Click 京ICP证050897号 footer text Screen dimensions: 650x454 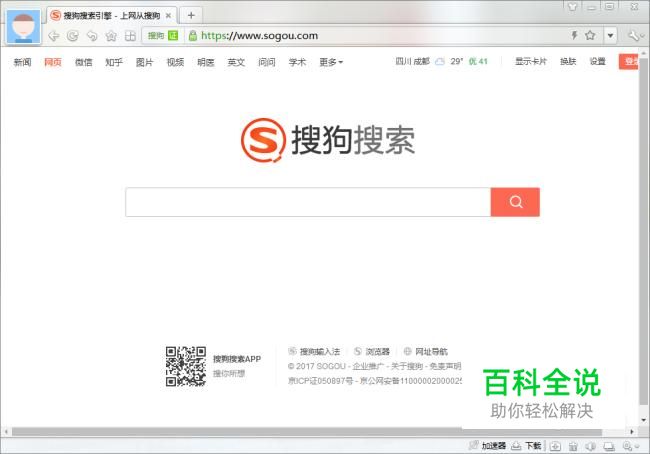click(320, 381)
